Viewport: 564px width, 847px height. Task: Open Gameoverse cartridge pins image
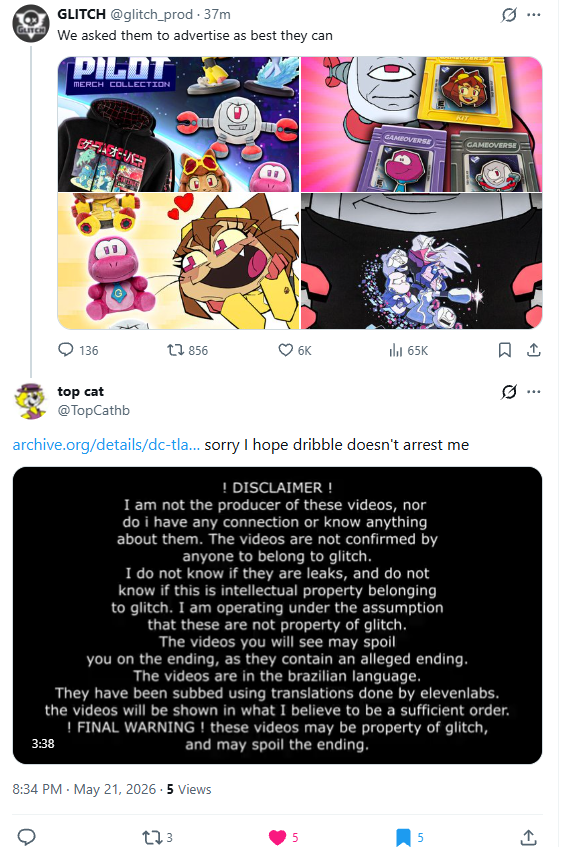(x=421, y=124)
